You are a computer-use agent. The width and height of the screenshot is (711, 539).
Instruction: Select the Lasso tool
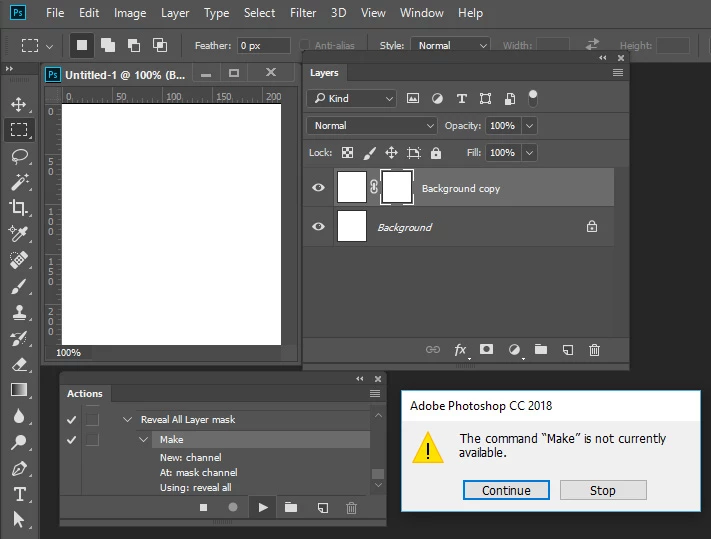coord(19,156)
